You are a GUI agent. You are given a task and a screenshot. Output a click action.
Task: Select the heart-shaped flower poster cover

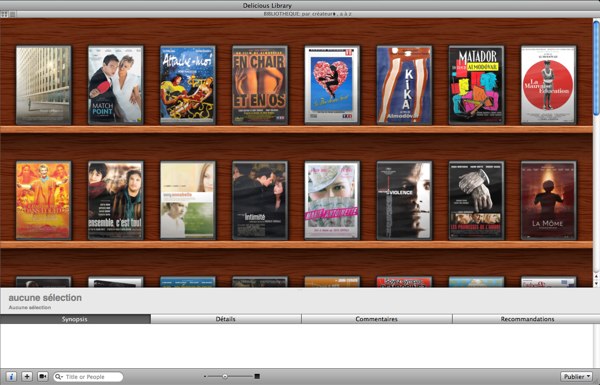[332, 85]
